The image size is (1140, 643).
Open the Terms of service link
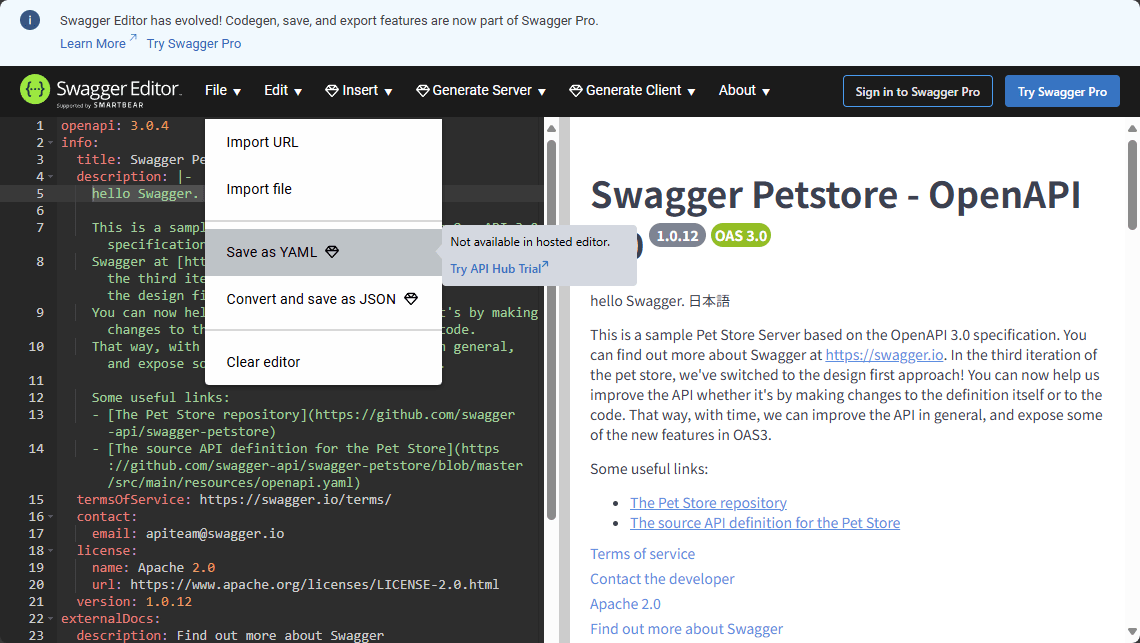pyautogui.click(x=642, y=553)
